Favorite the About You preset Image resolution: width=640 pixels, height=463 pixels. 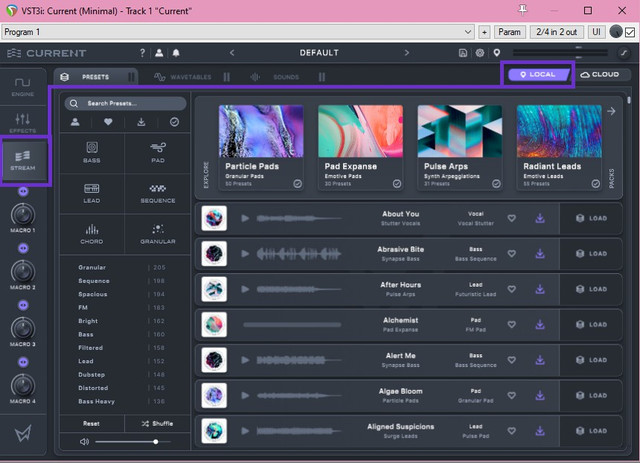(x=511, y=218)
